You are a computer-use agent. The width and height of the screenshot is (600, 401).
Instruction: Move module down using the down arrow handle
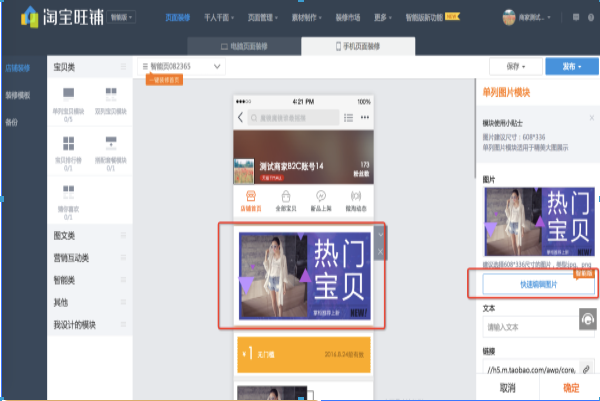click(380, 235)
